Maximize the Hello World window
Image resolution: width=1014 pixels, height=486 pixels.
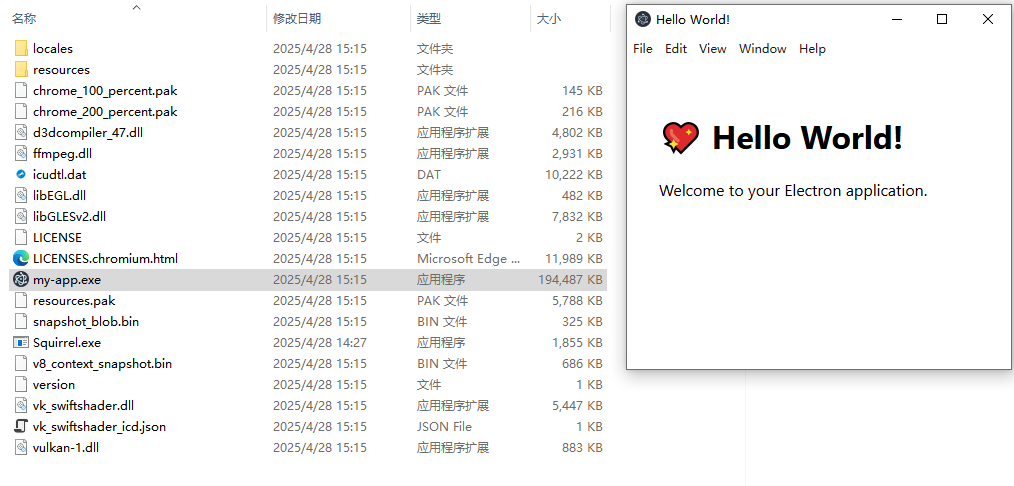[942, 19]
